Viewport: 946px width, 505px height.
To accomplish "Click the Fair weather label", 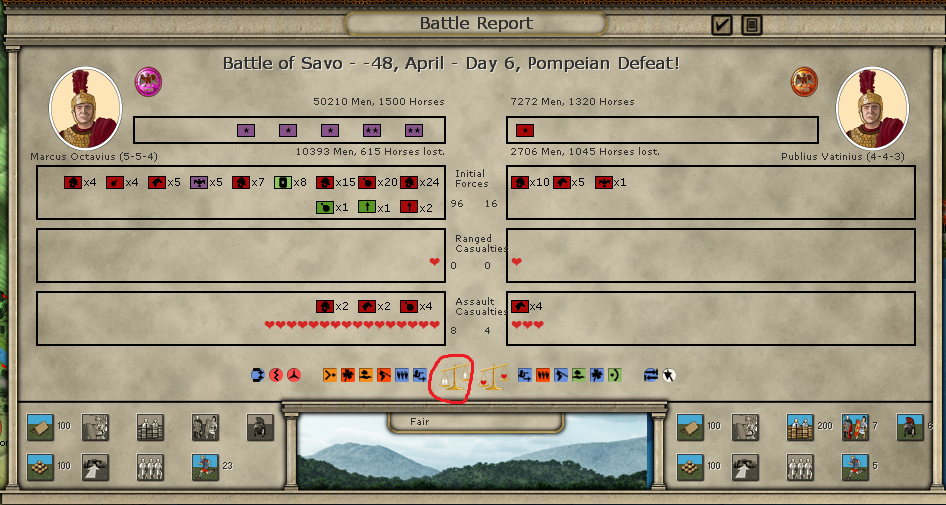I will [420, 421].
